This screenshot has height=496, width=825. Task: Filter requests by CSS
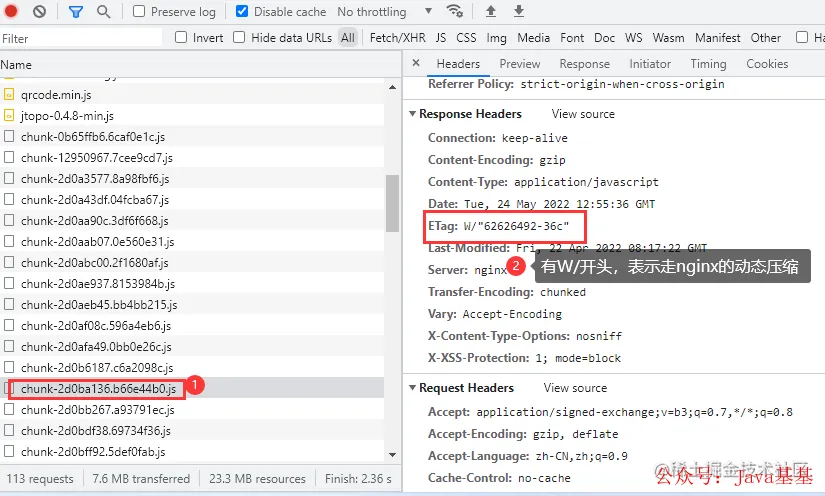click(x=466, y=38)
